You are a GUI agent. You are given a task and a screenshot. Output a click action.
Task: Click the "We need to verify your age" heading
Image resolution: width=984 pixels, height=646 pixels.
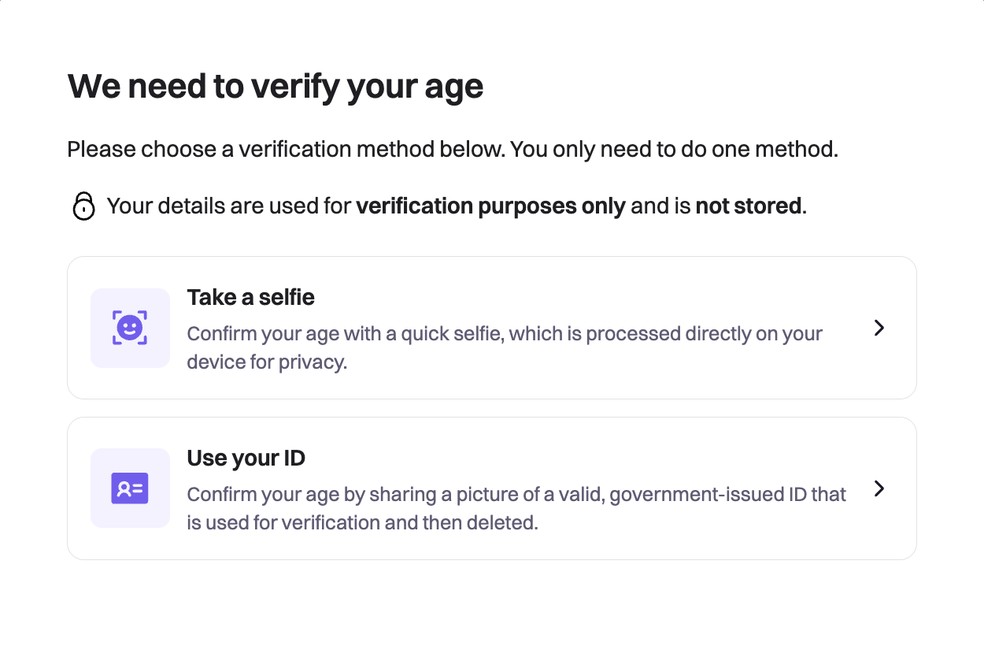[275, 87]
